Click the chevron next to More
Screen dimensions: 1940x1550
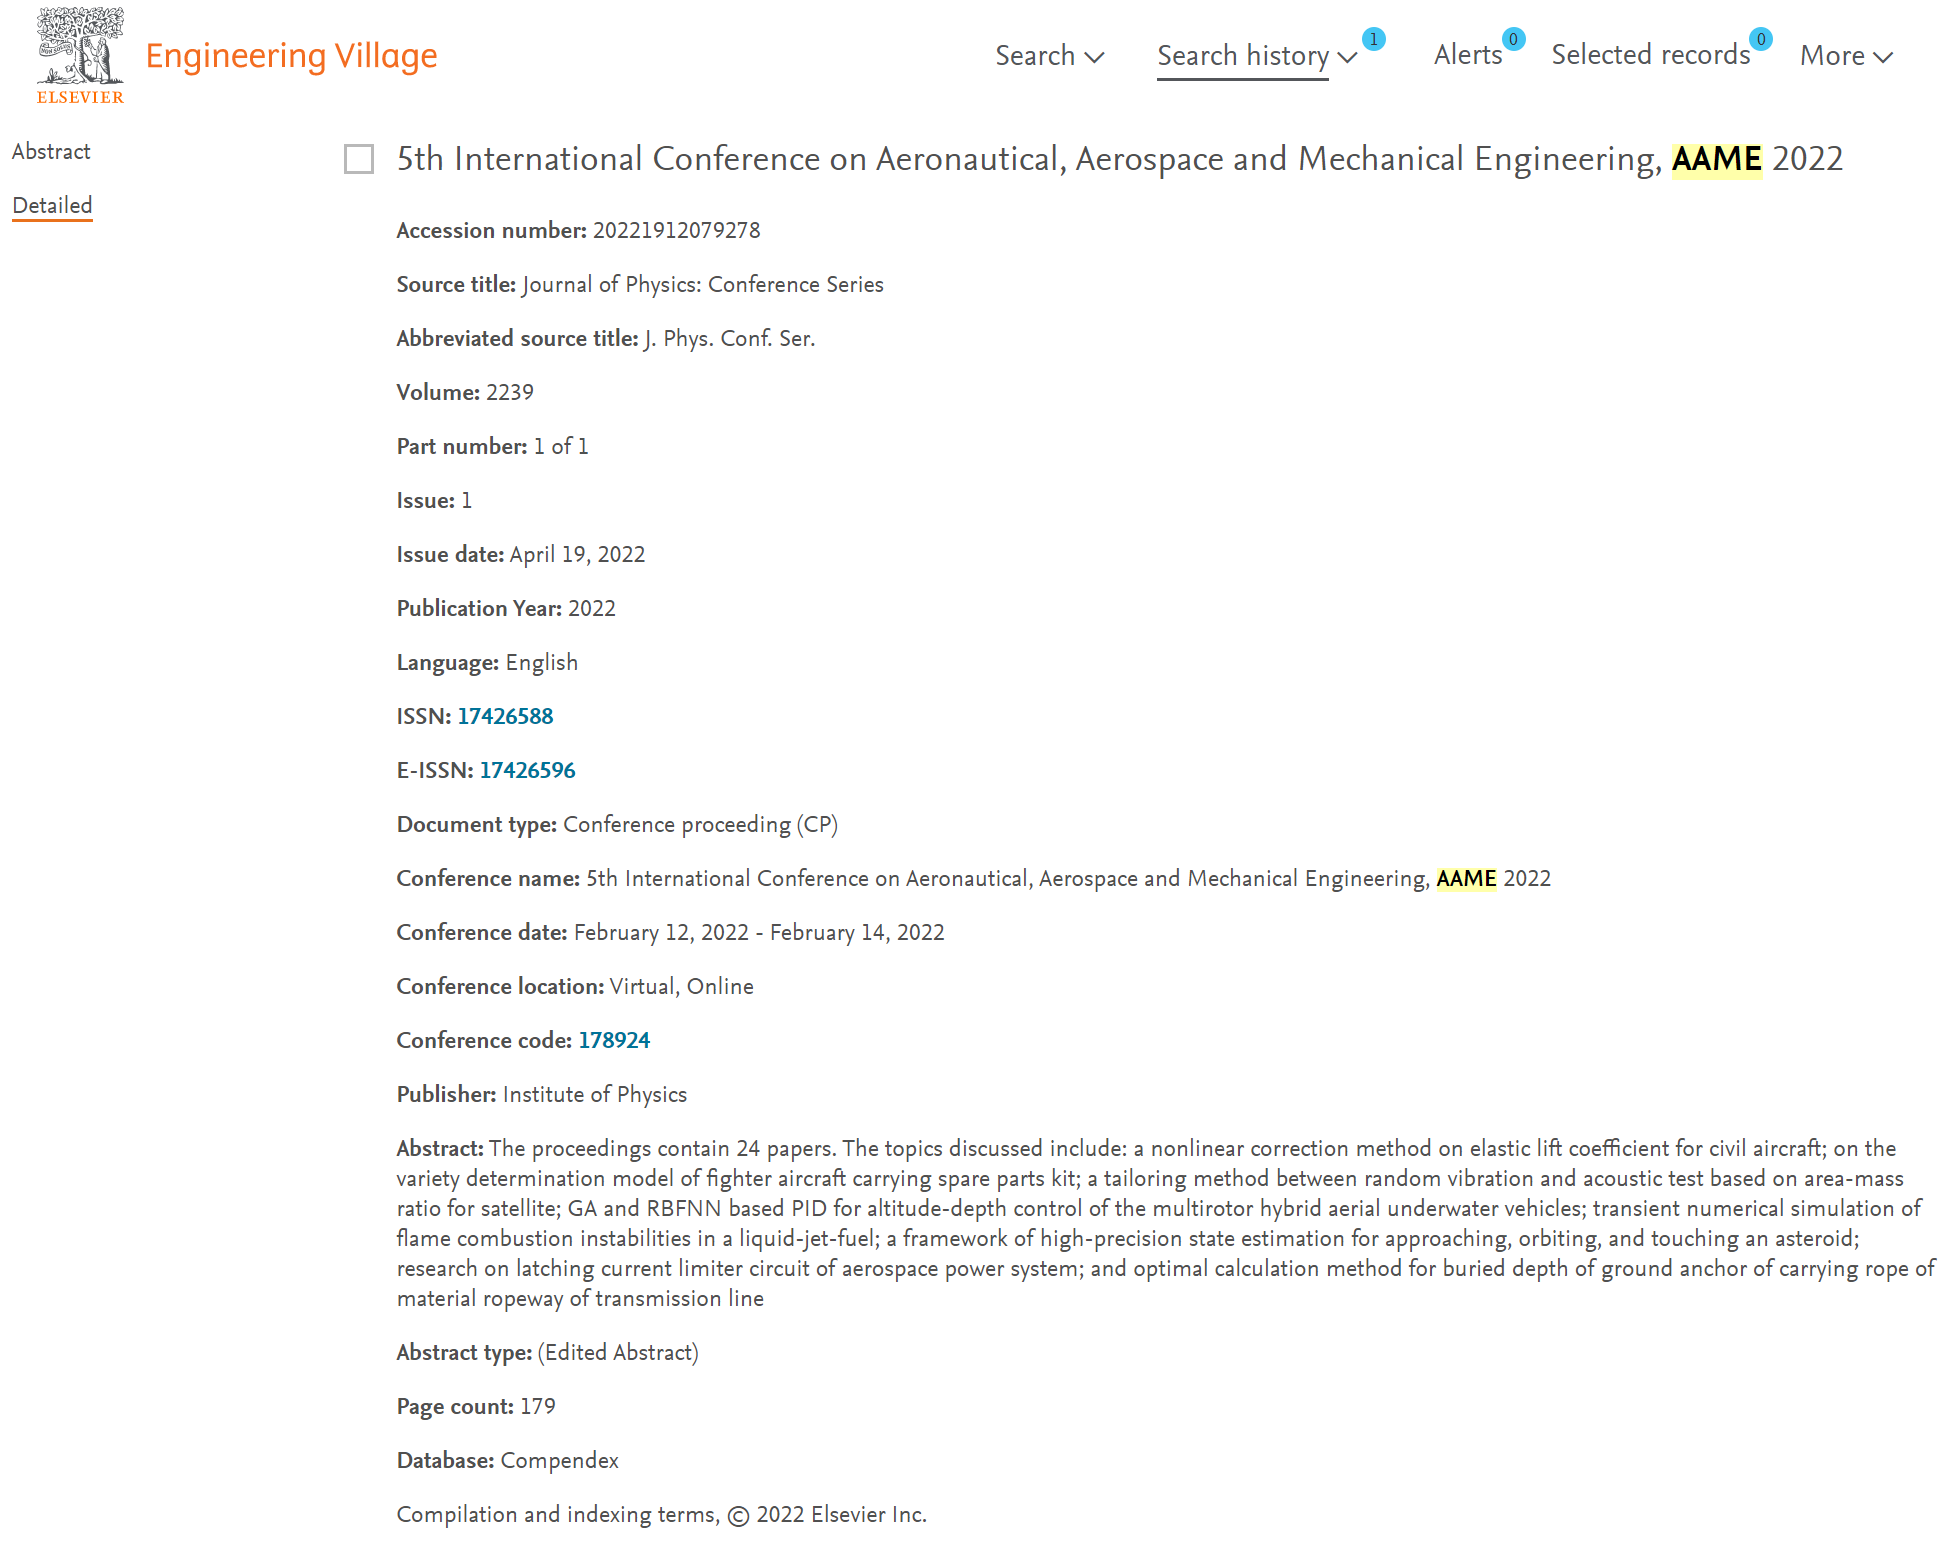click(x=1883, y=58)
